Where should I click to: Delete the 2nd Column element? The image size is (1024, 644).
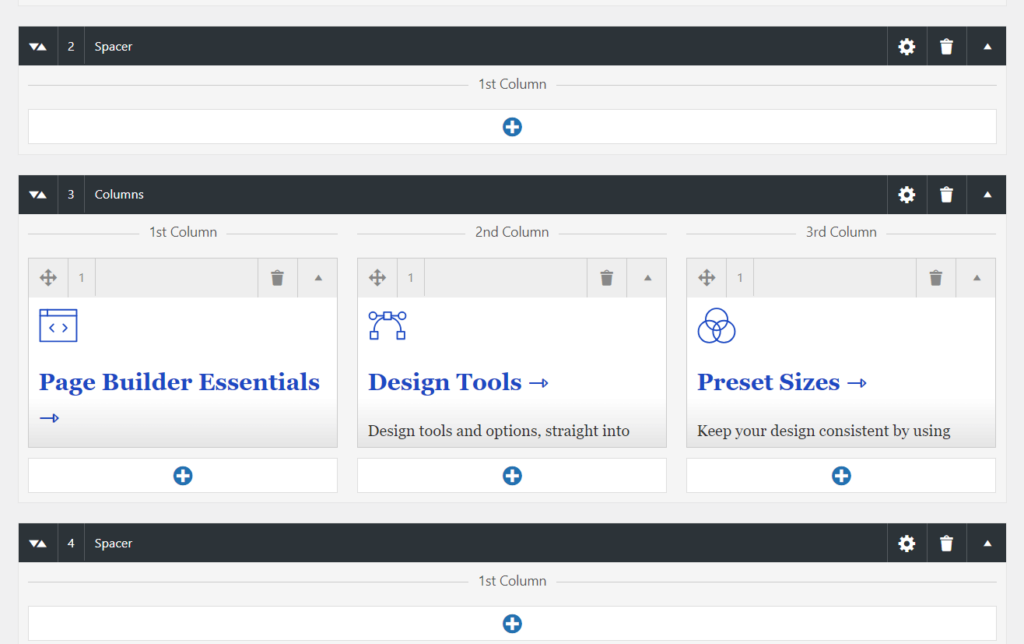coord(607,278)
